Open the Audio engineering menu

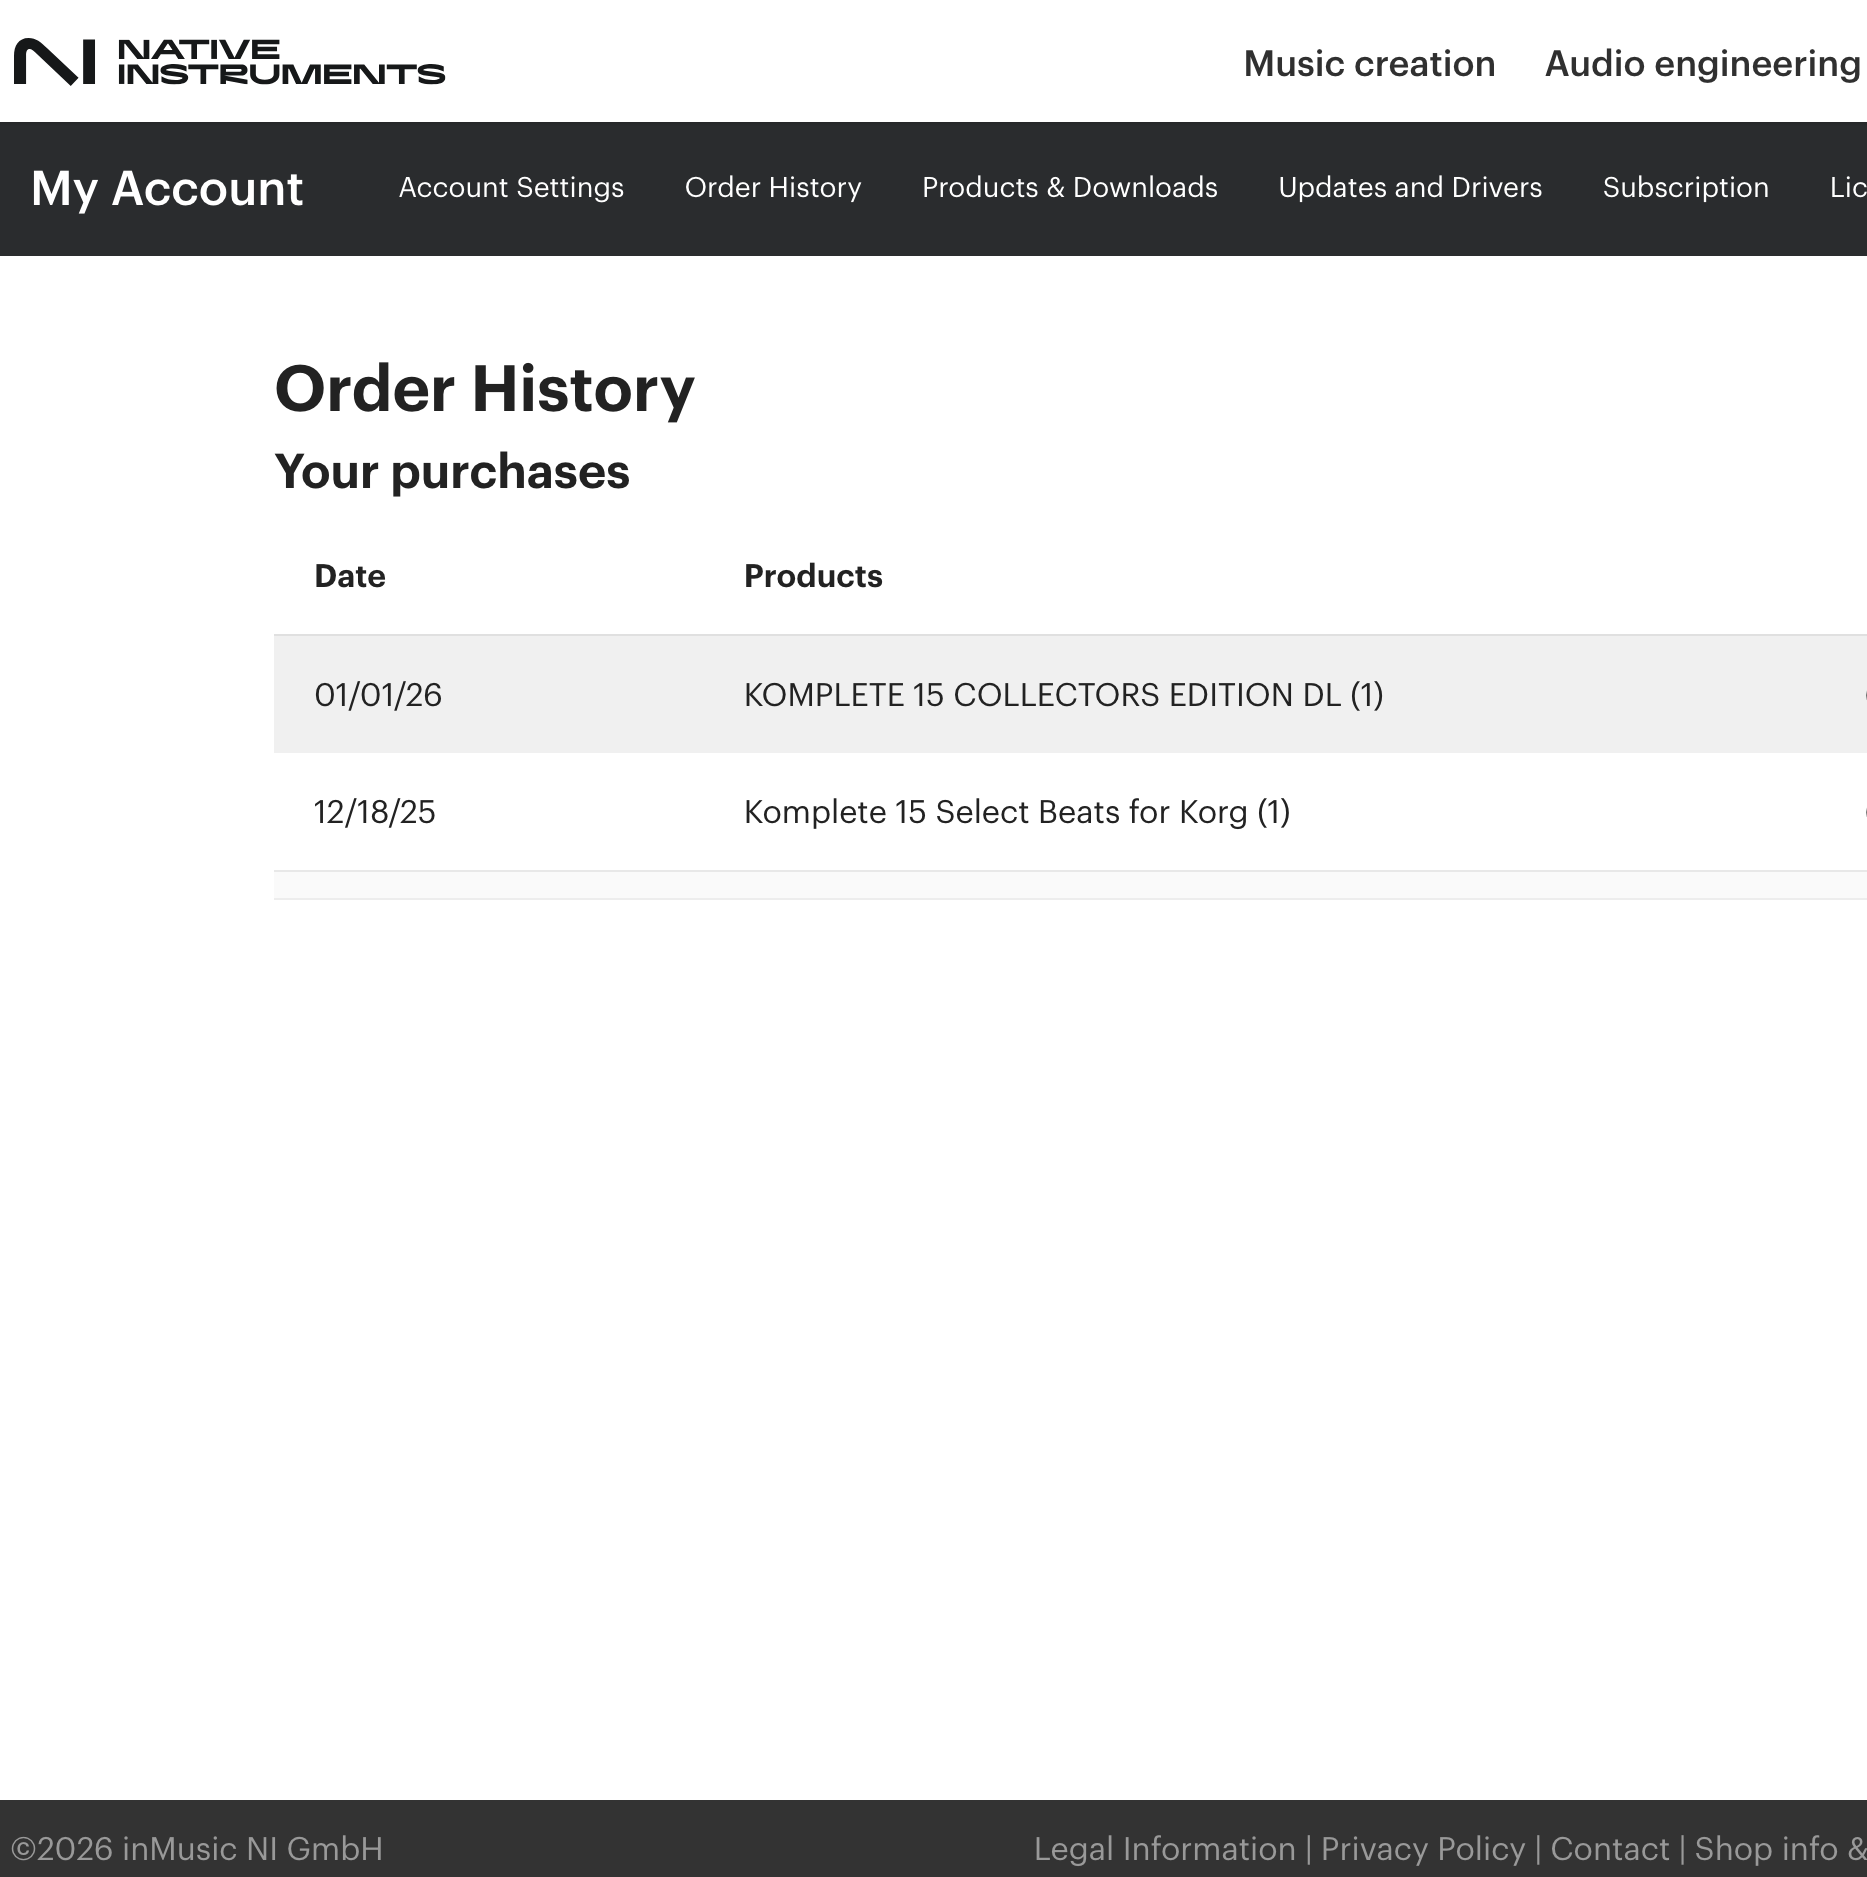(1702, 63)
